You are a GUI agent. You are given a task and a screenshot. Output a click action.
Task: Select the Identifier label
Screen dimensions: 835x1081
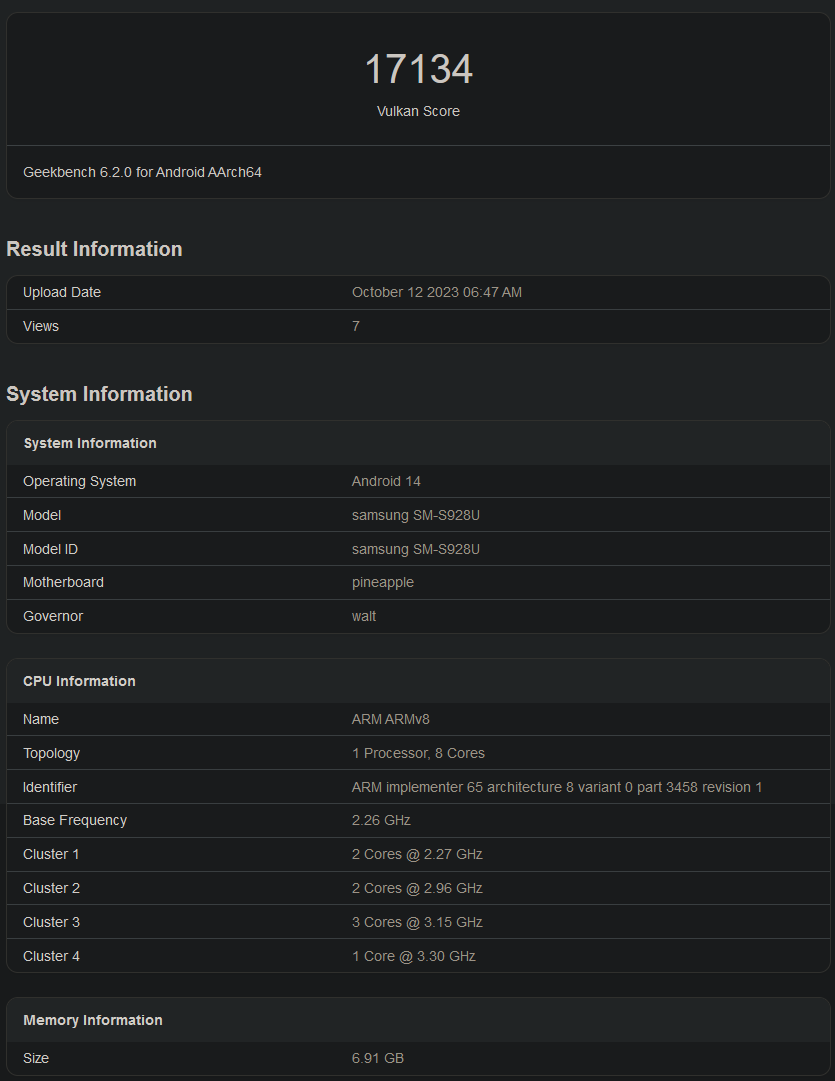click(x=50, y=787)
